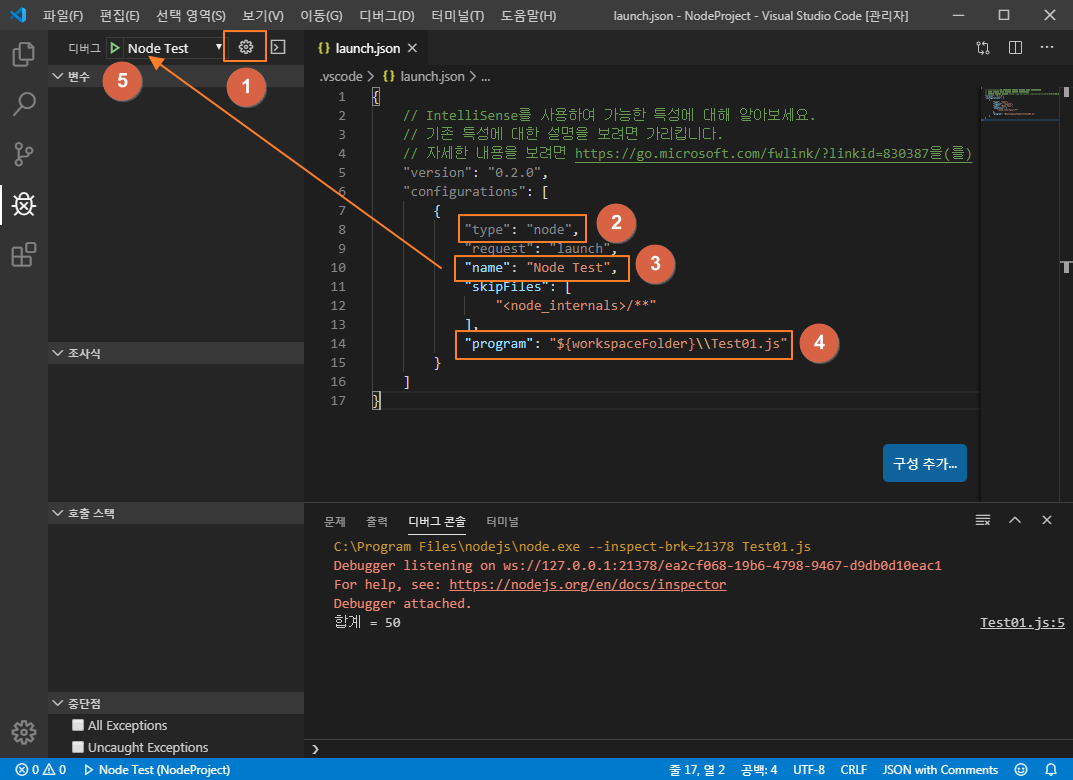The height and width of the screenshot is (780, 1073).
Task: Click the 구성 추가... button
Action: (925, 463)
